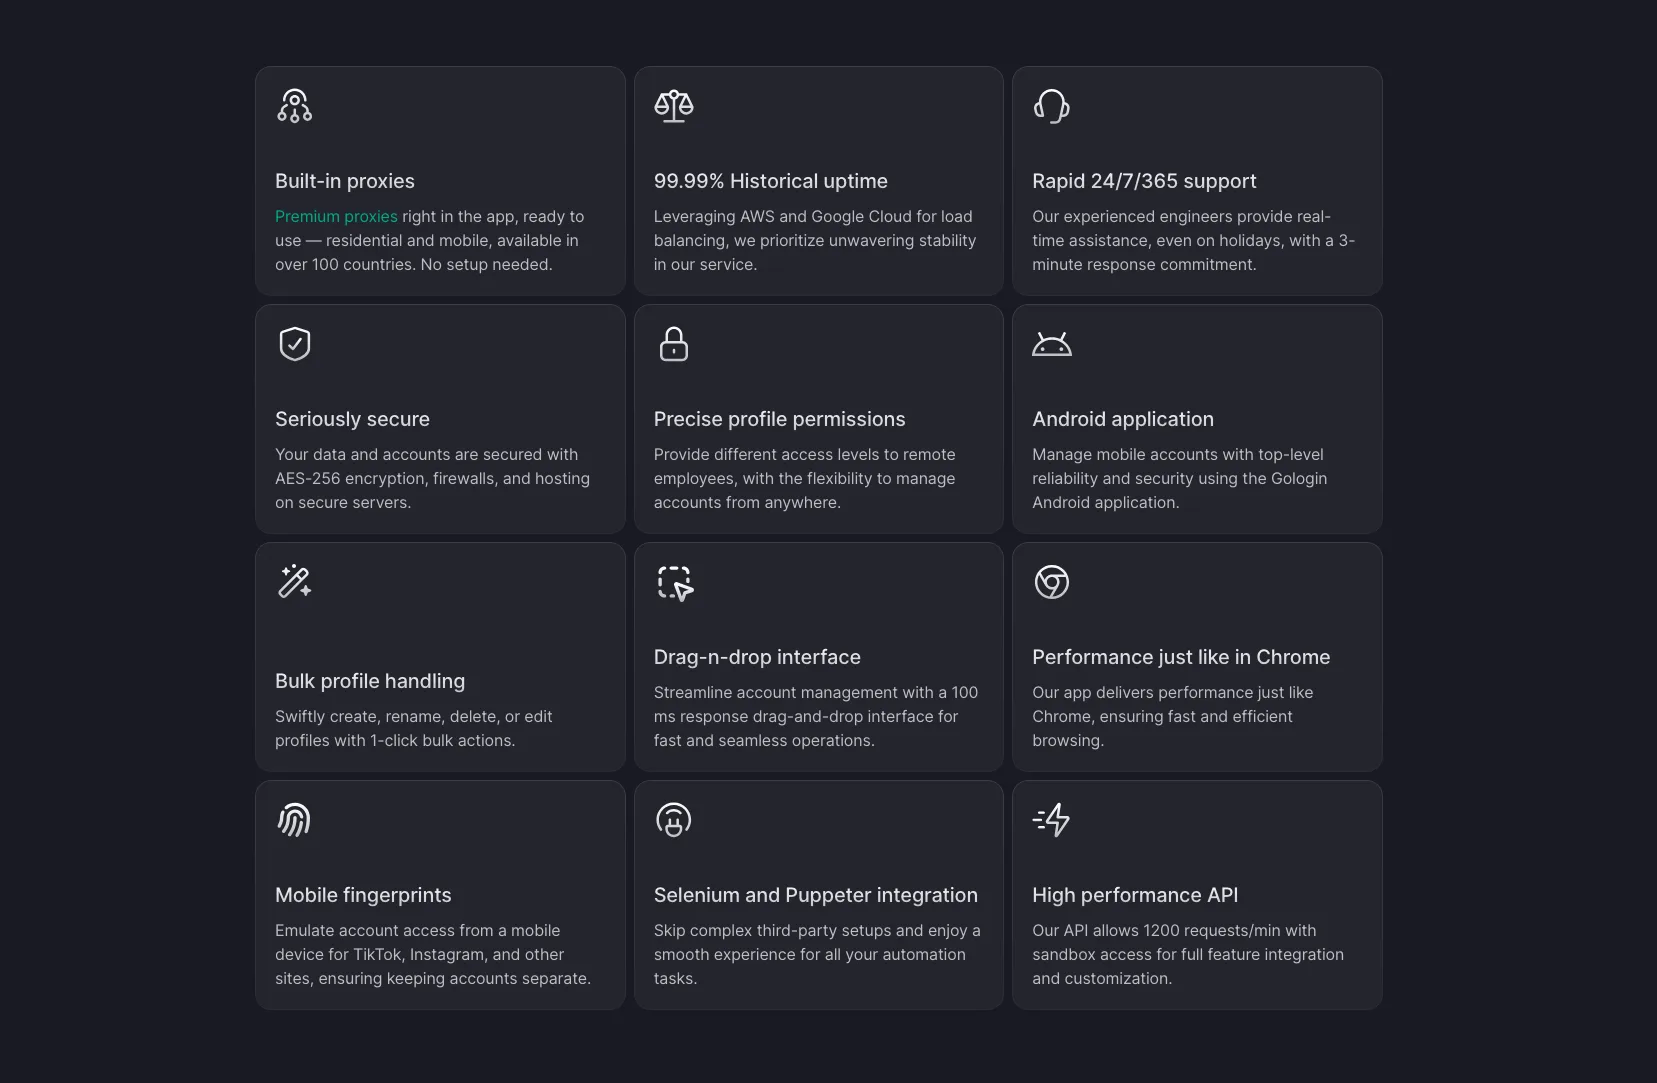Select the Mobile fingerprints heading
Viewport: 1657px width, 1083px height.
(x=363, y=895)
